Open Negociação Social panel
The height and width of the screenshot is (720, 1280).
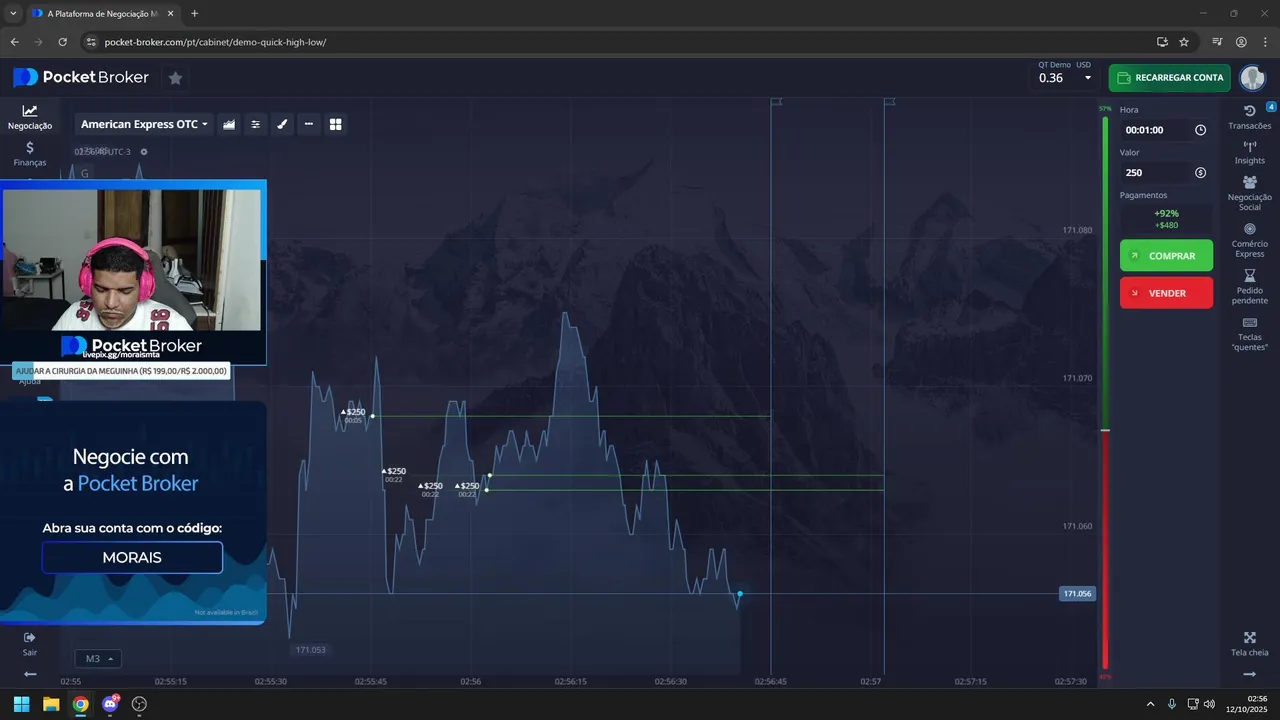click(1250, 193)
